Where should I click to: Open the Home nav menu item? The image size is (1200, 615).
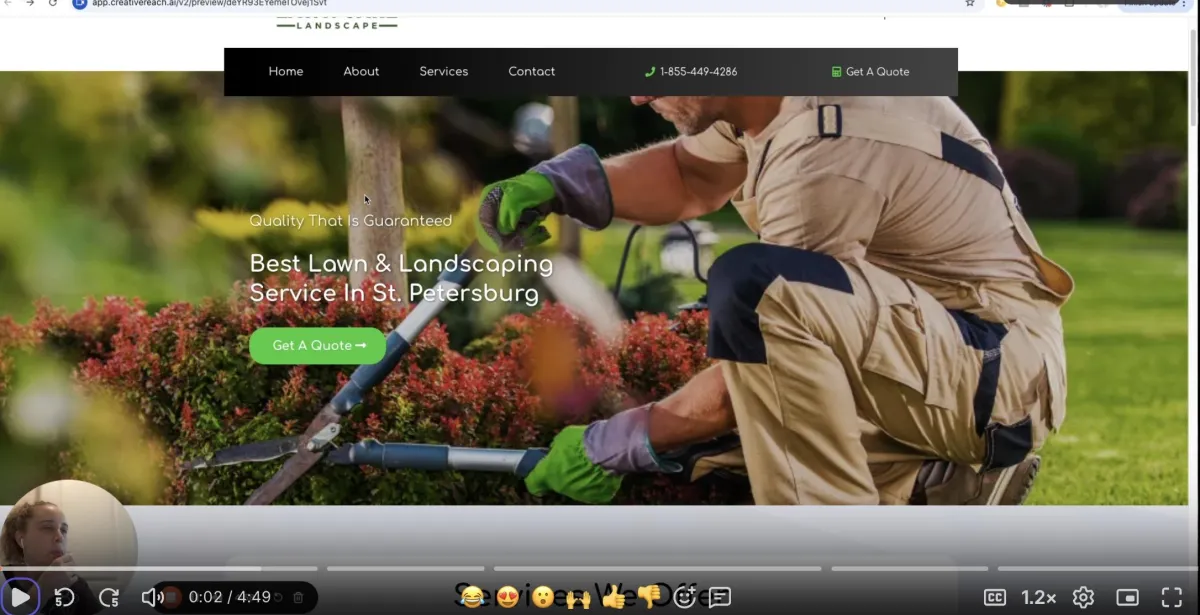286,72
